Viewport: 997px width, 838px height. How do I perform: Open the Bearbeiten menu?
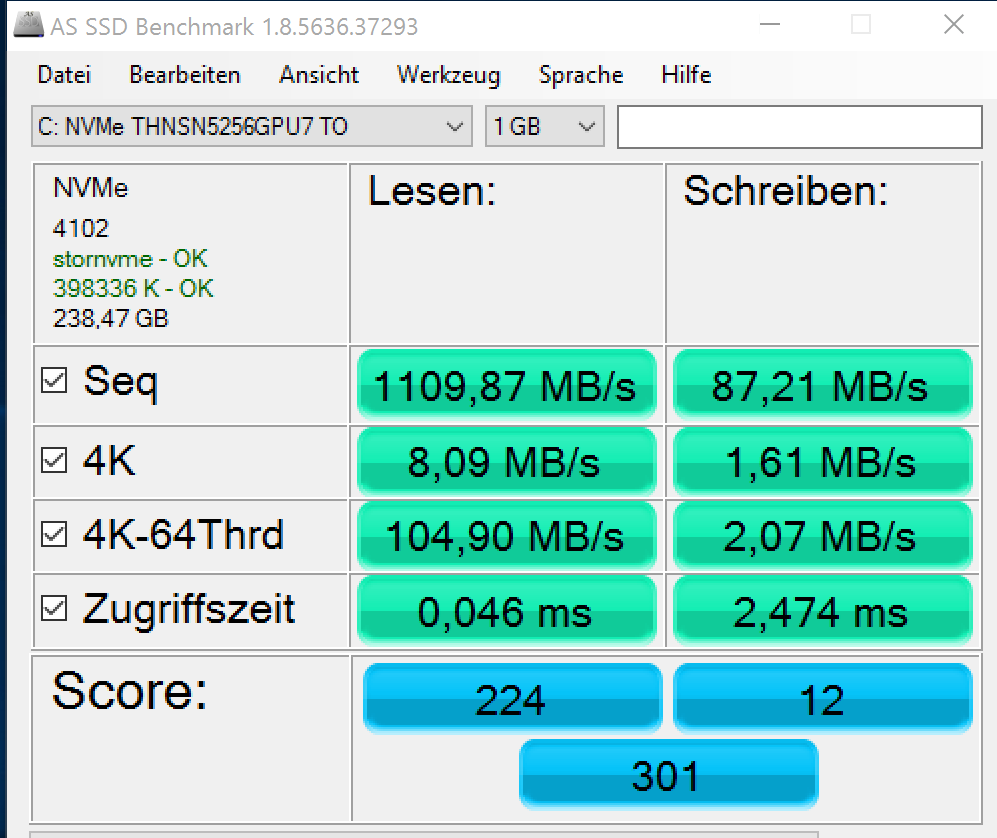(185, 75)
